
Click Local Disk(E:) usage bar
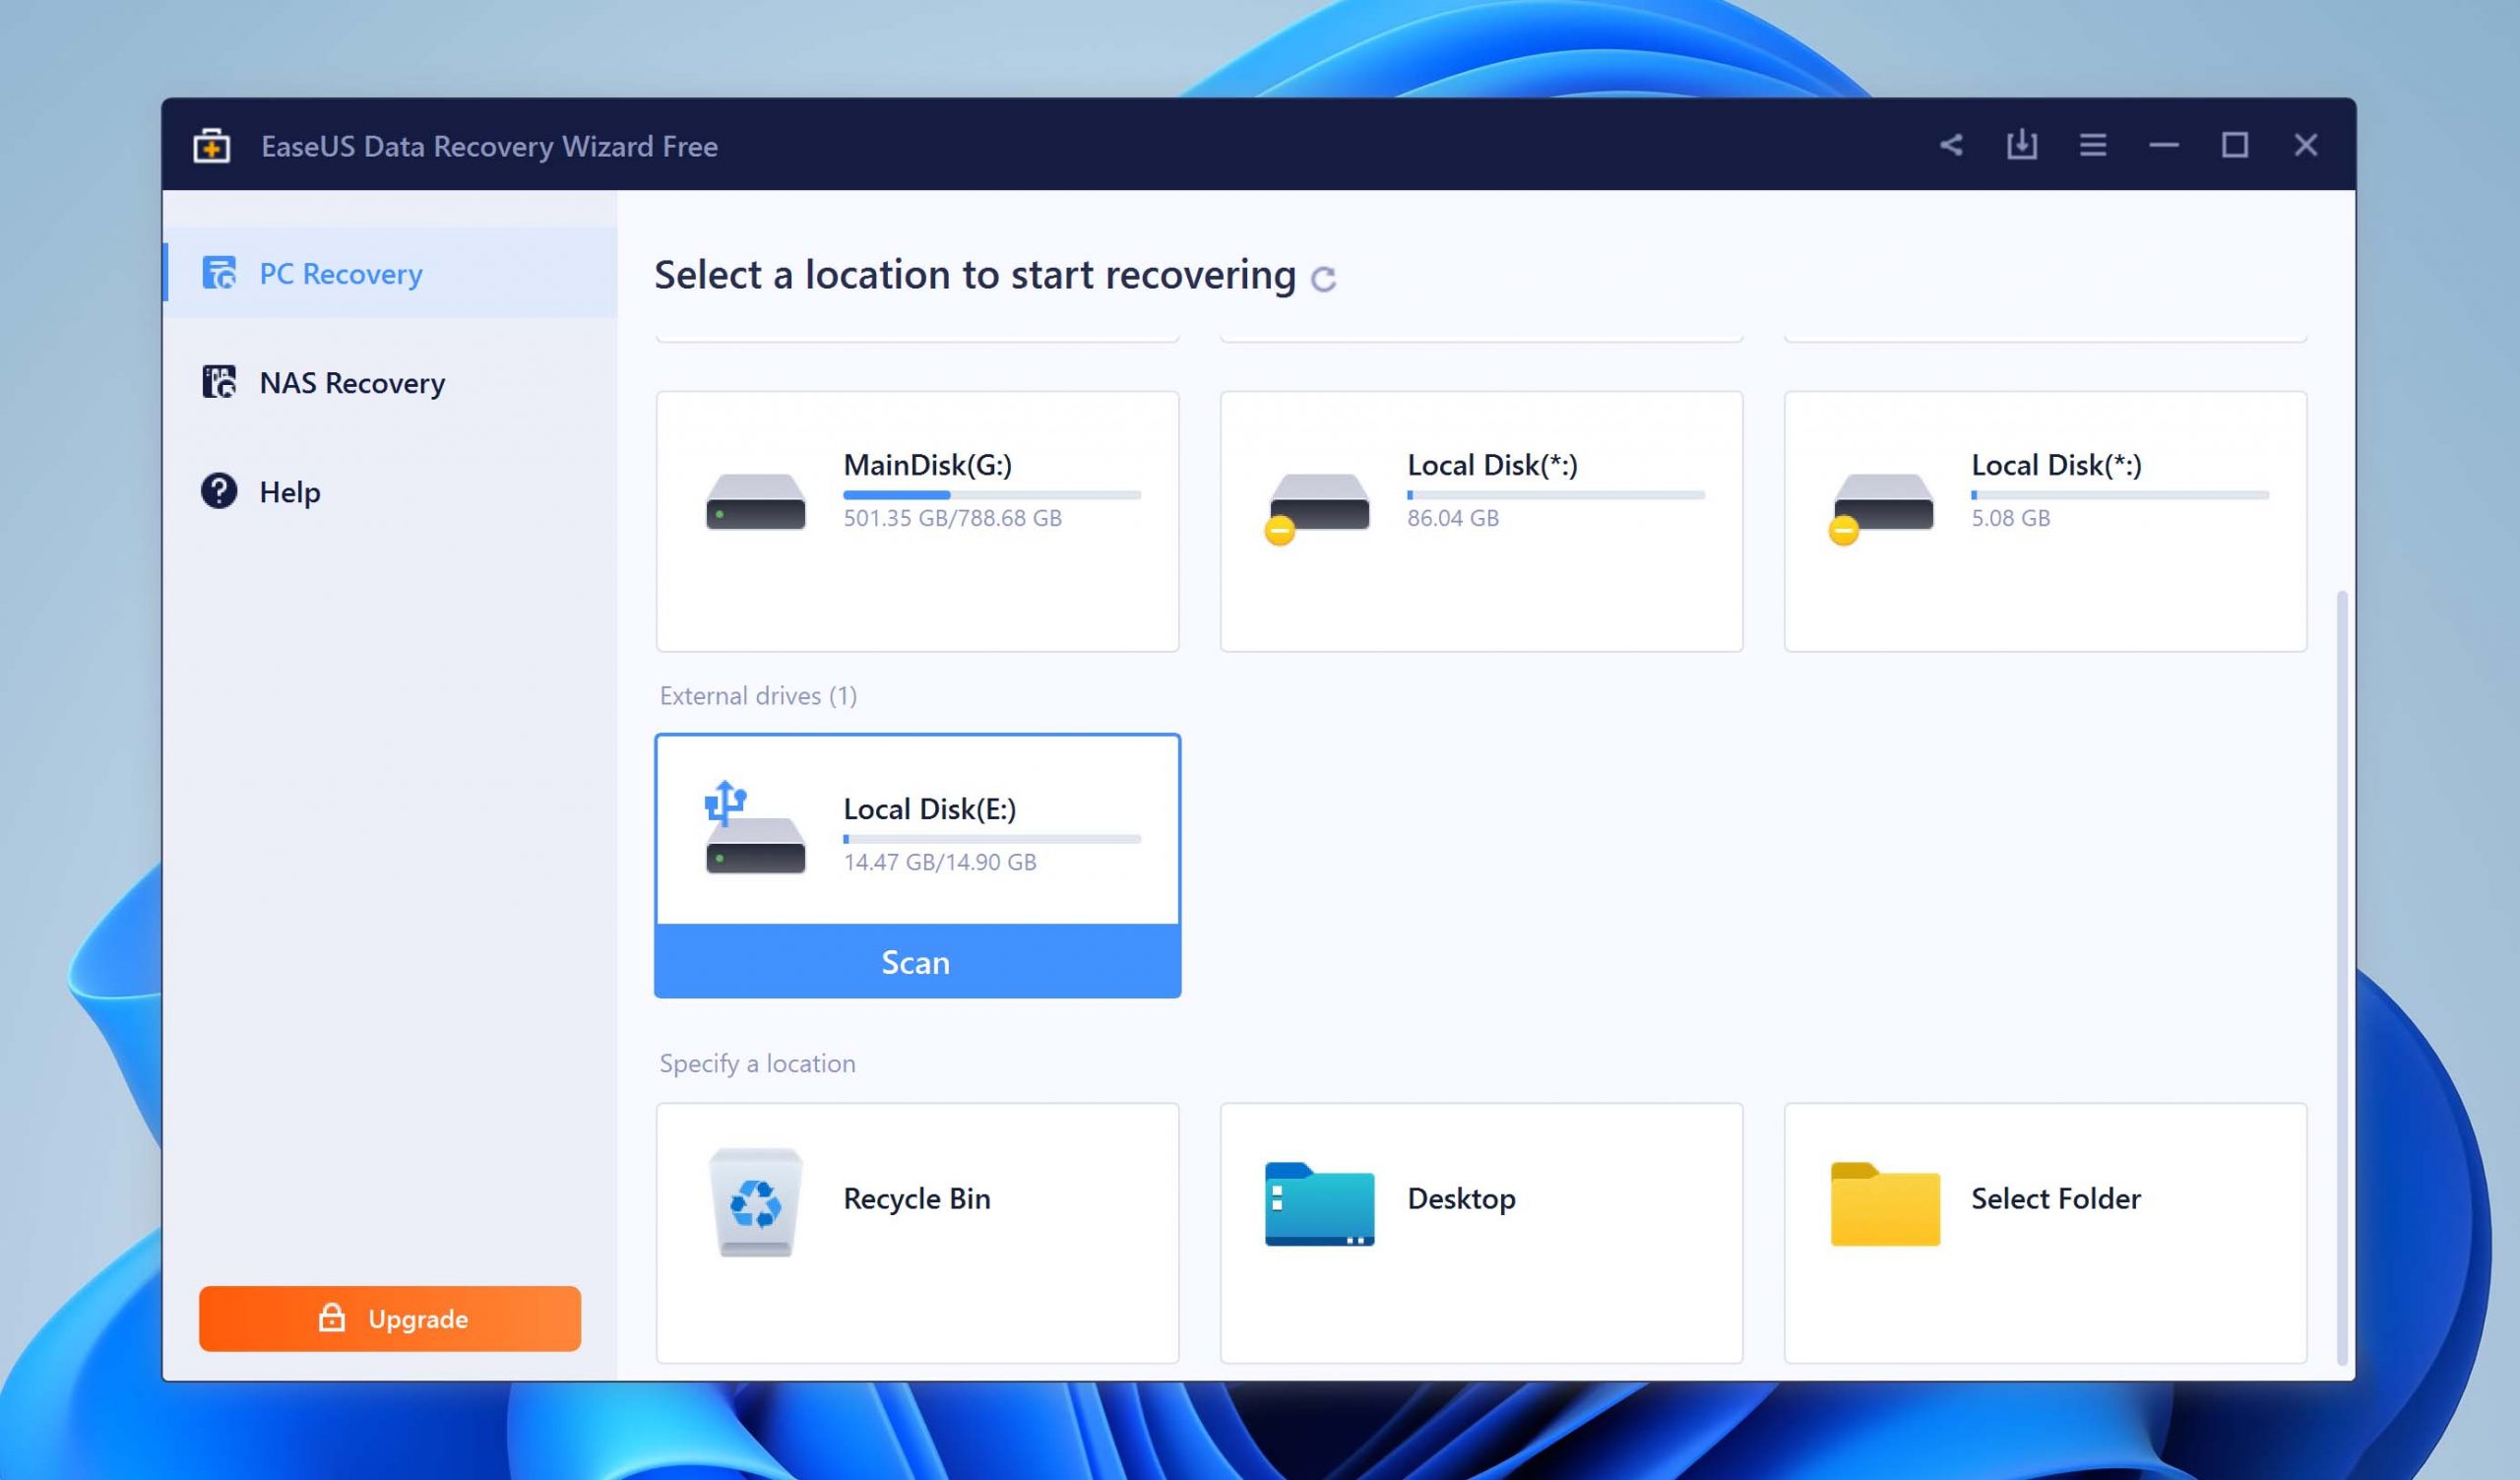coord(992,839)
